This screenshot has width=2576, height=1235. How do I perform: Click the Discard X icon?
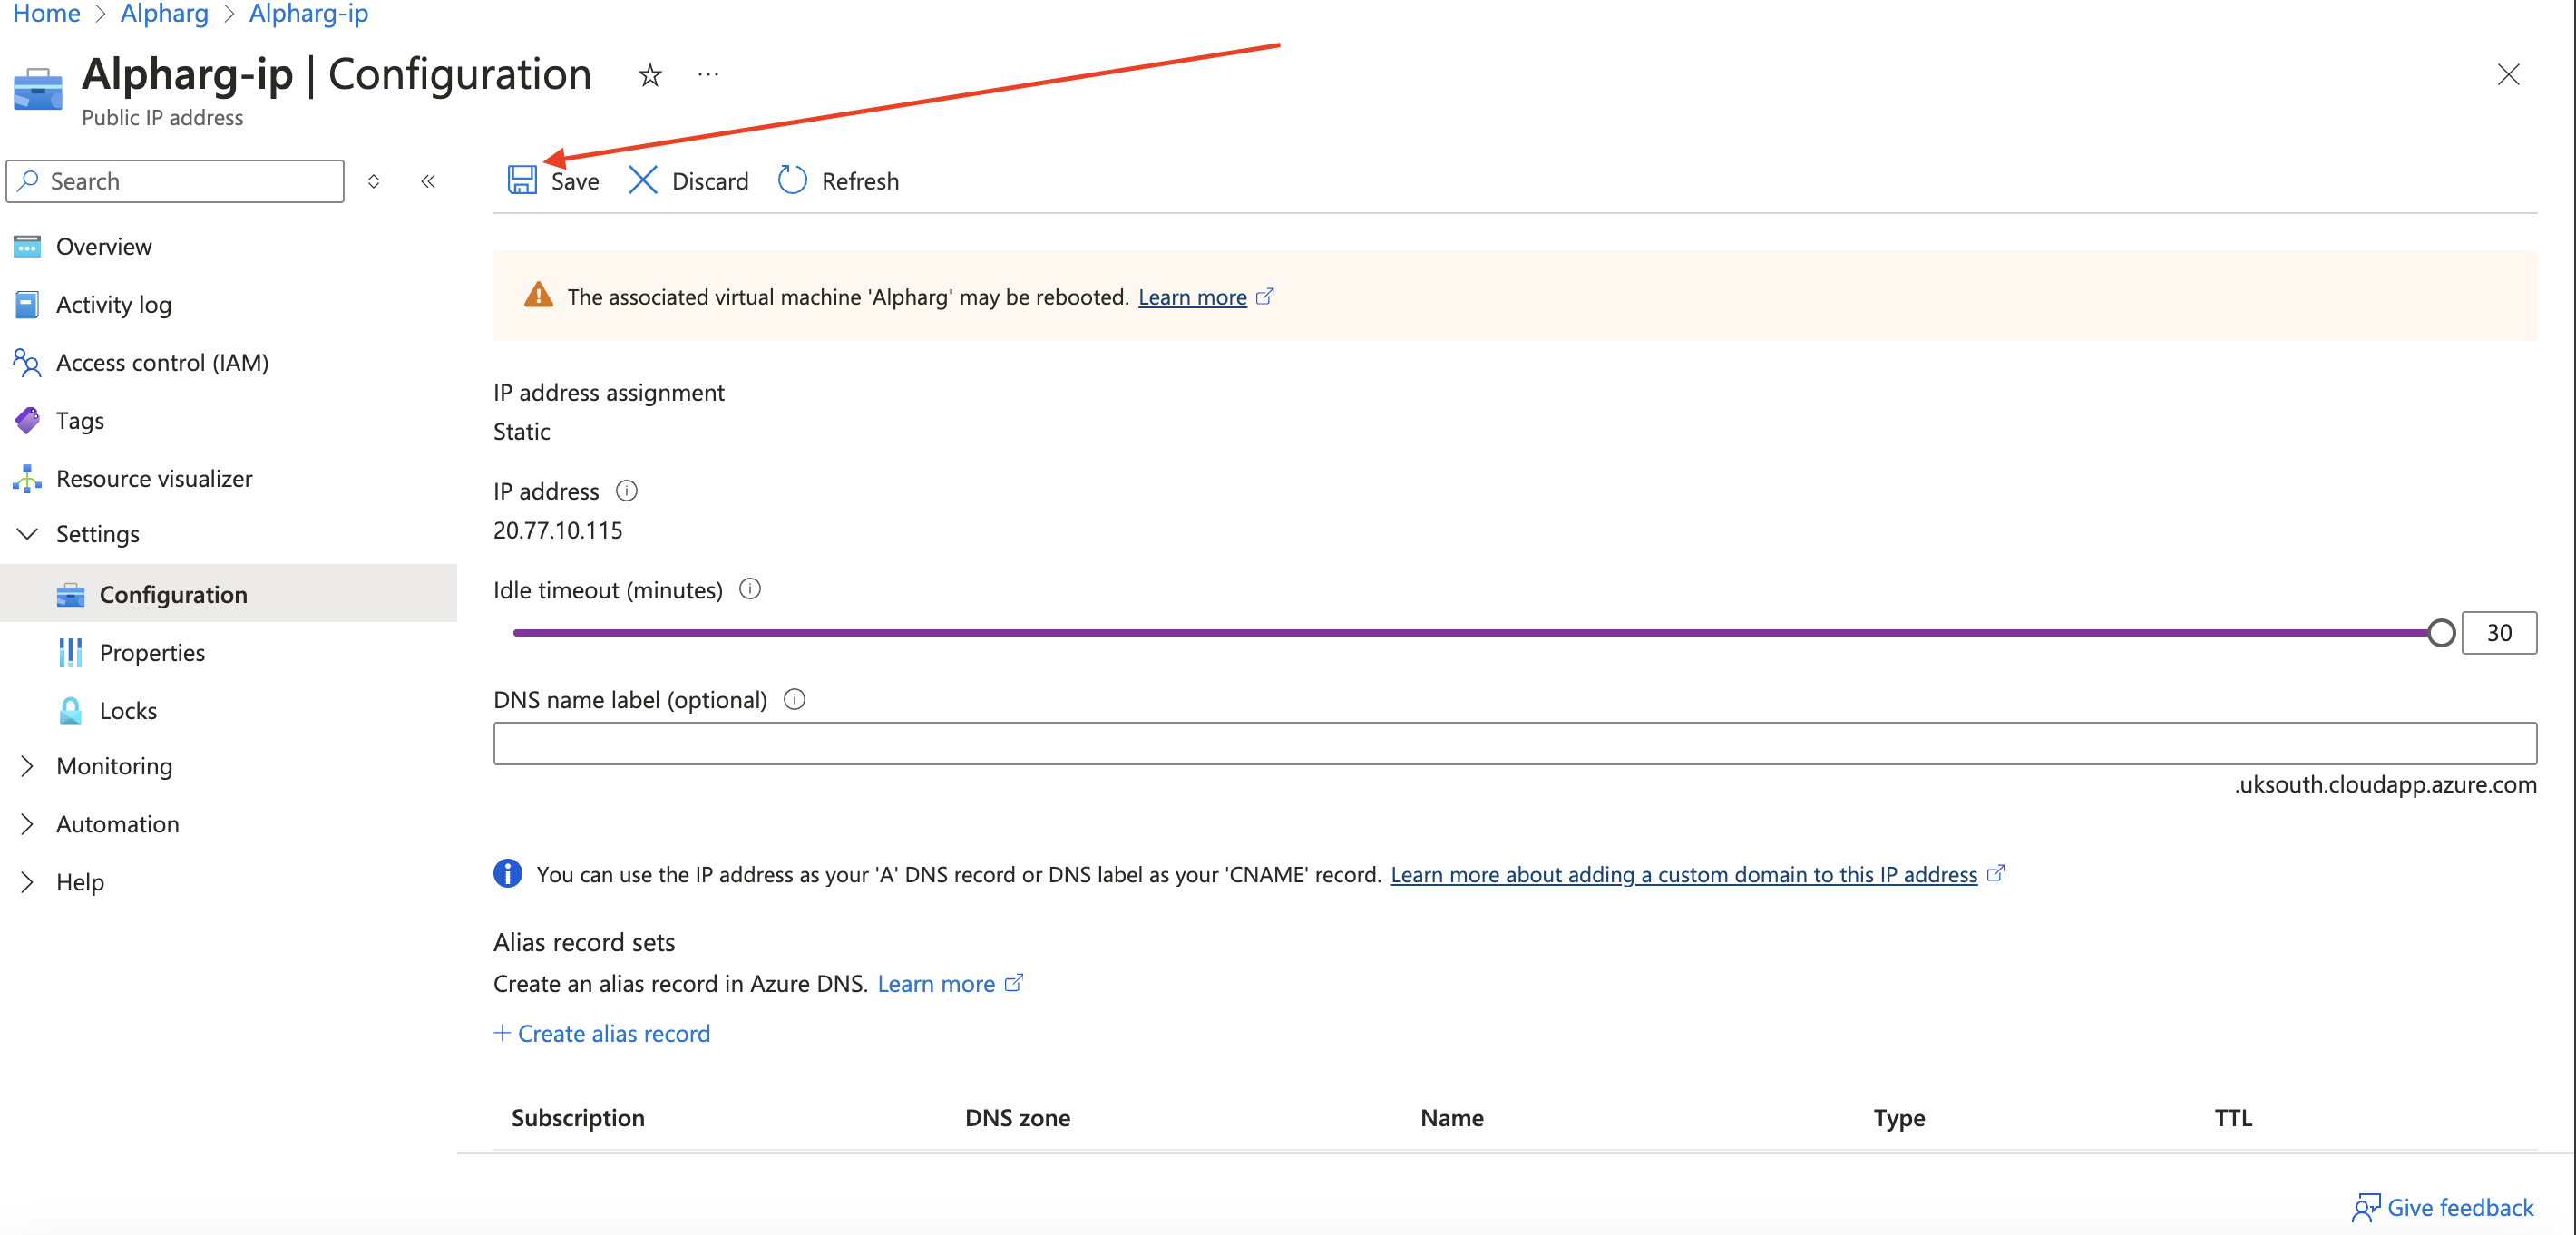(642, 180)
